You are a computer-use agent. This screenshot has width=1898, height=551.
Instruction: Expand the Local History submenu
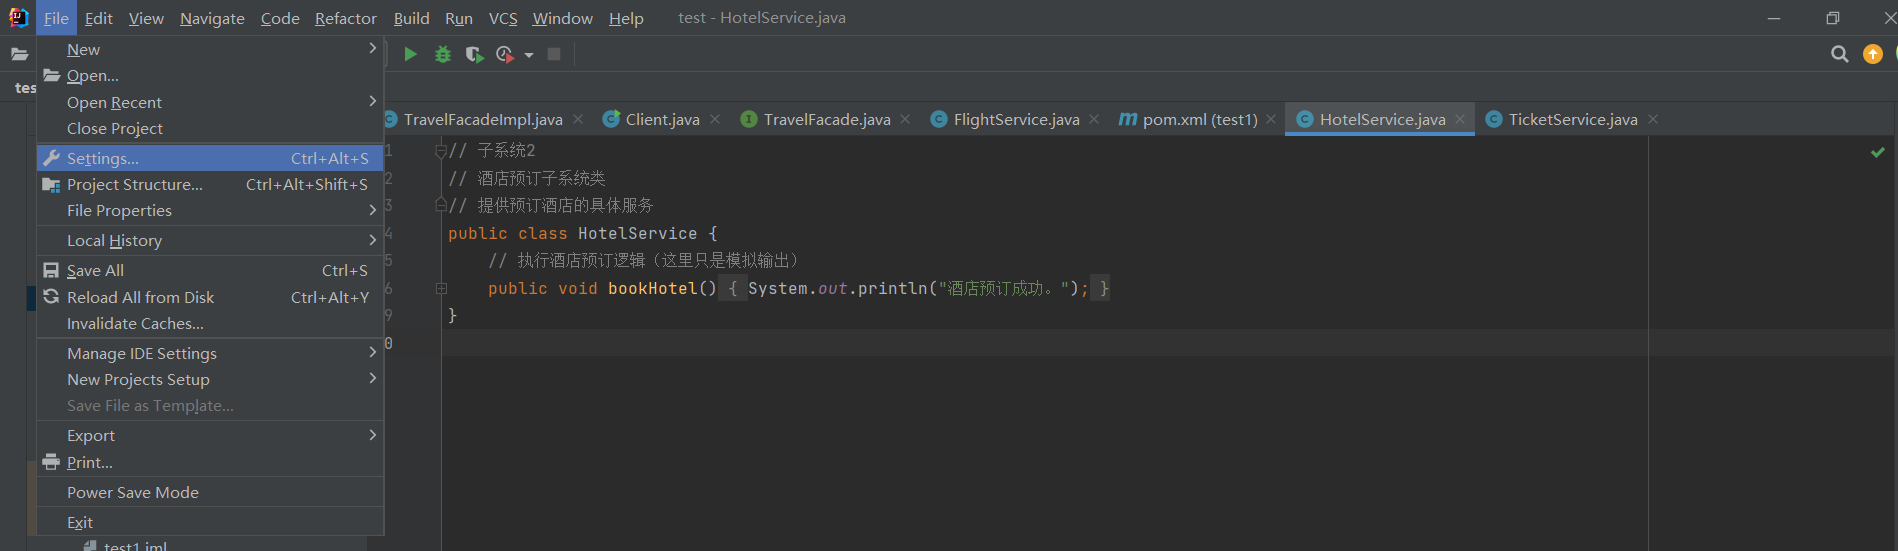point(372,240)
